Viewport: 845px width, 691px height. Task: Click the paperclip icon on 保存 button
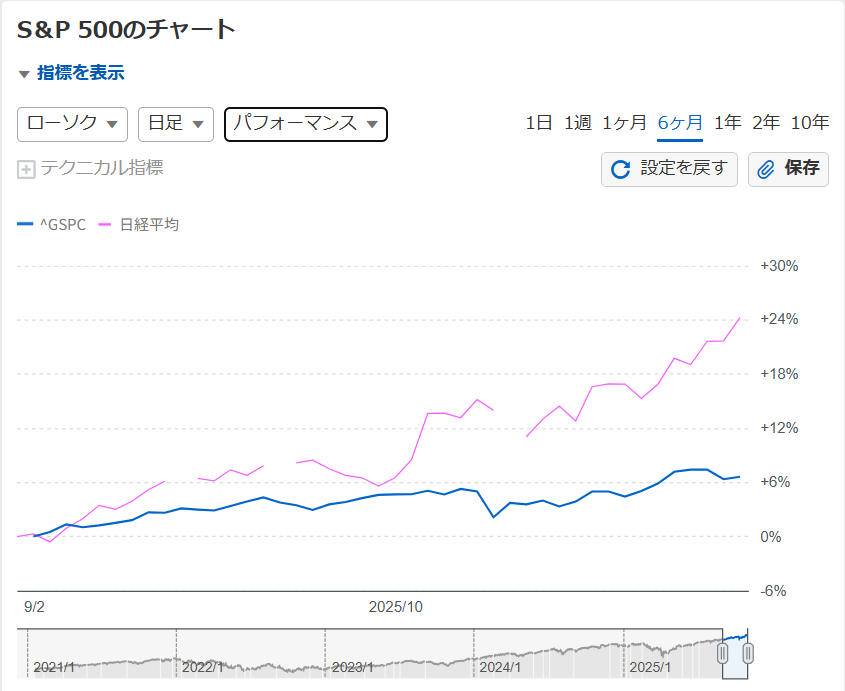click(x=766, y=169)
